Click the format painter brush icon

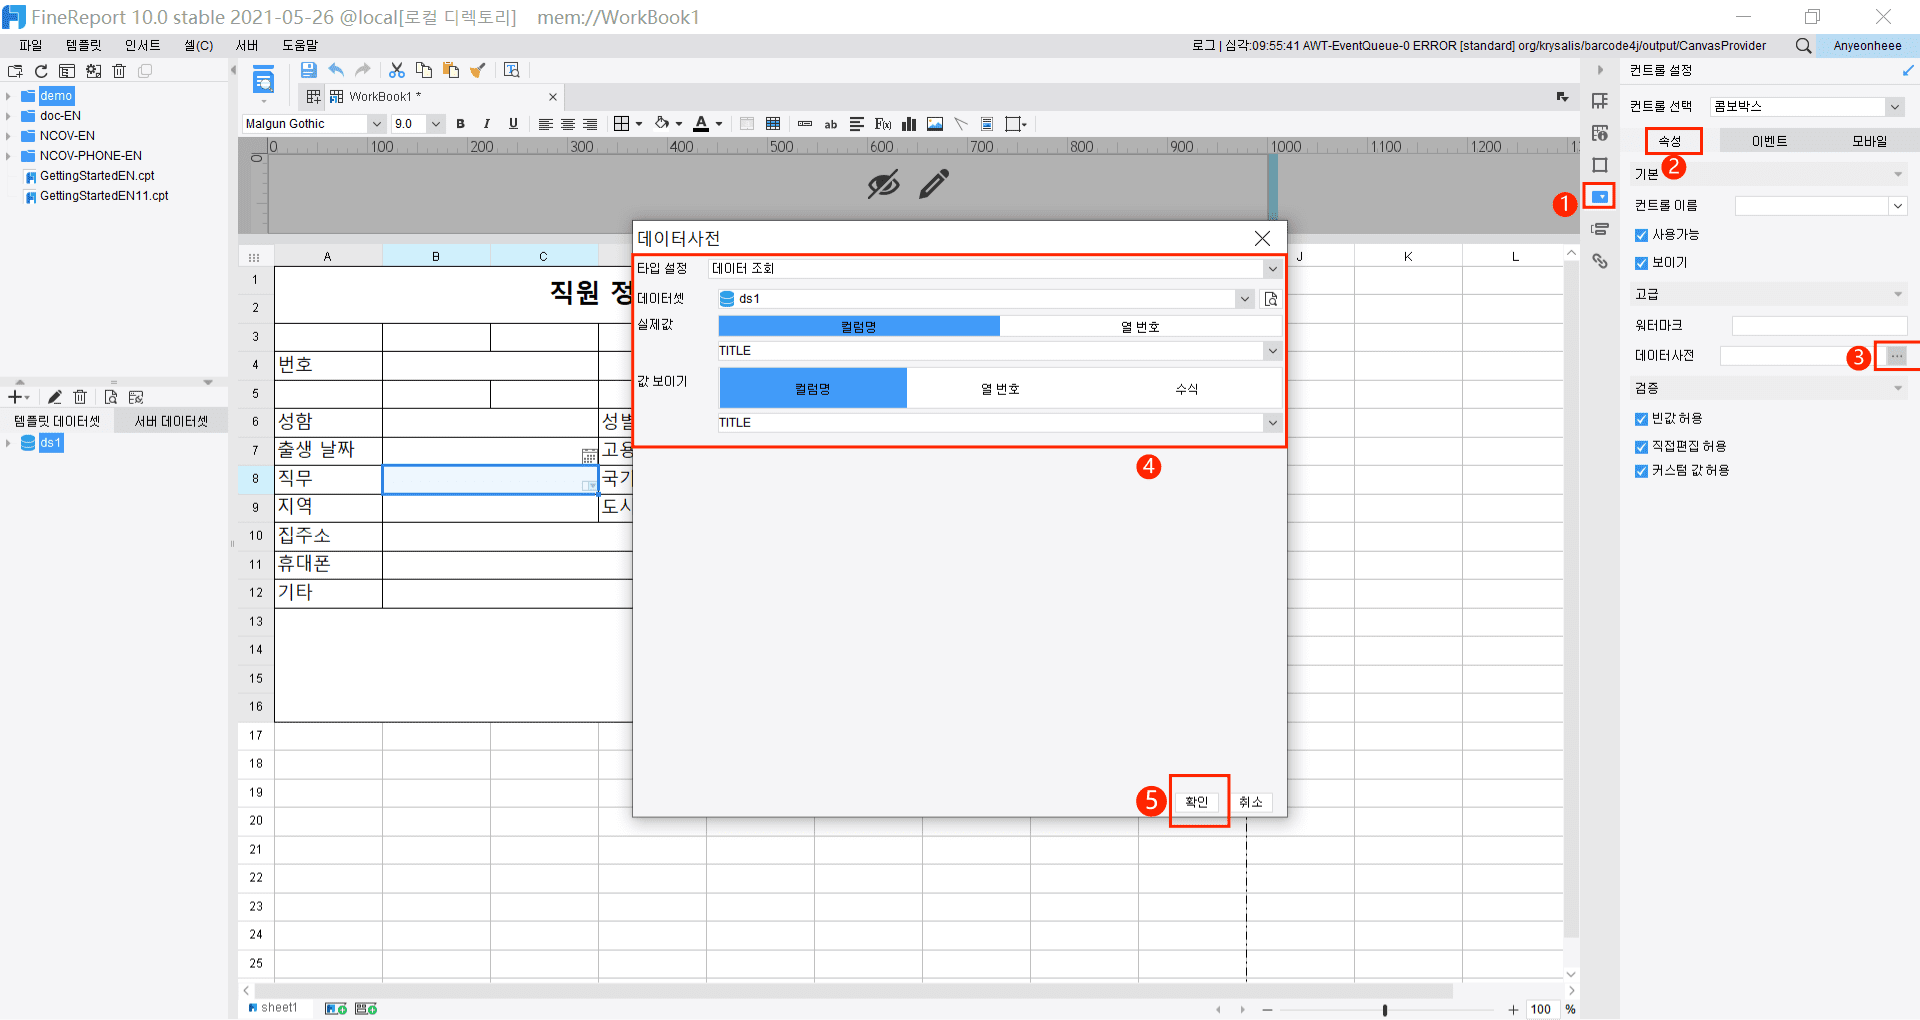click(x=478, y=70)
